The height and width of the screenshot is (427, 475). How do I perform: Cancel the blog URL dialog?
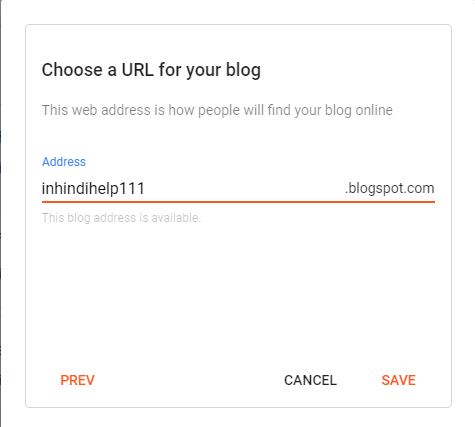310,380
